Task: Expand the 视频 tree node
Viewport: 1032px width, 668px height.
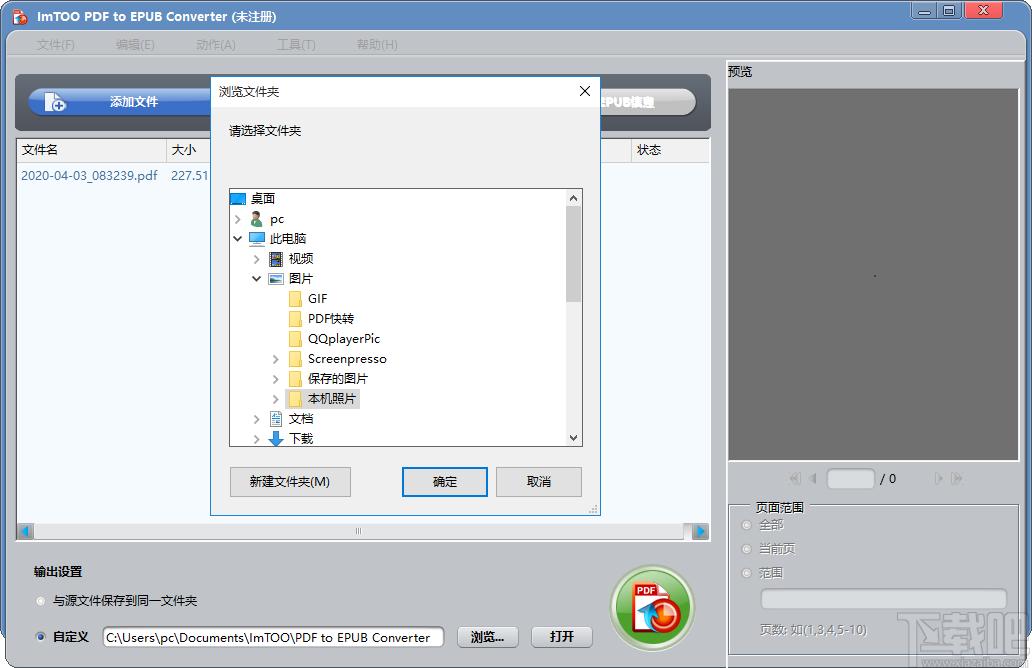Action: 257,259
